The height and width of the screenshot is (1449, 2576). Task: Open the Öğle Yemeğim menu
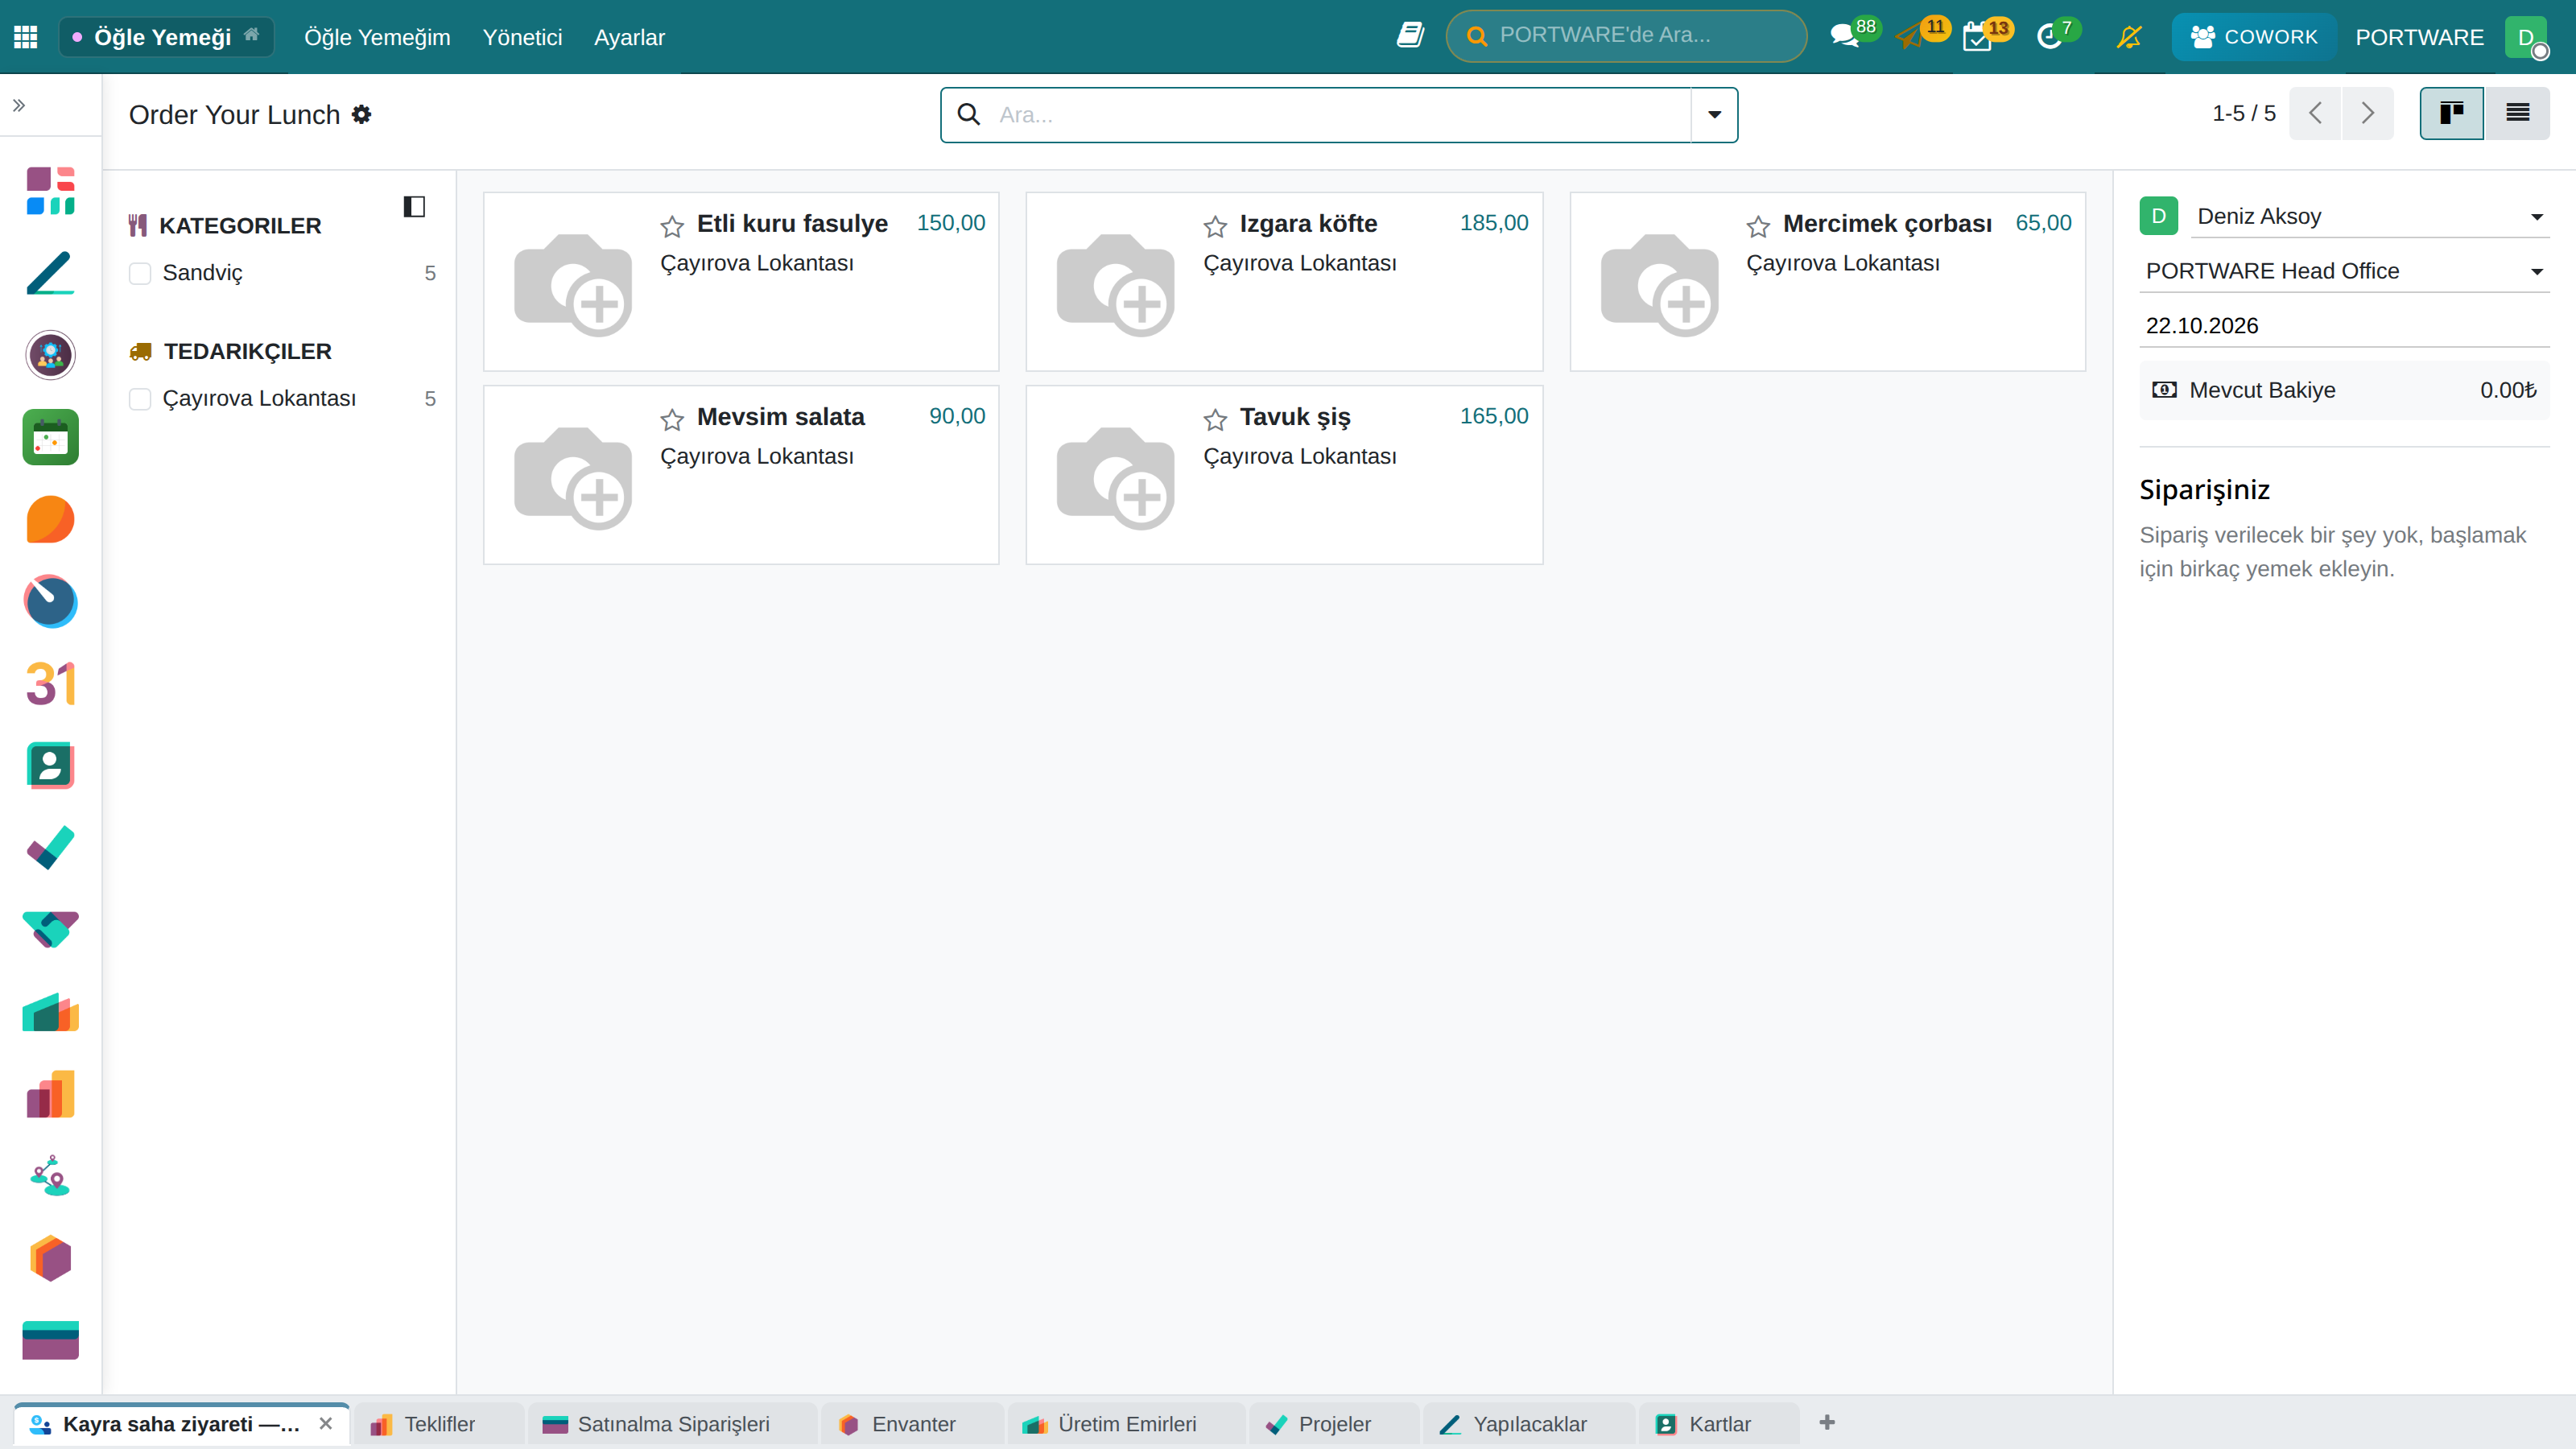coord(377,37)
